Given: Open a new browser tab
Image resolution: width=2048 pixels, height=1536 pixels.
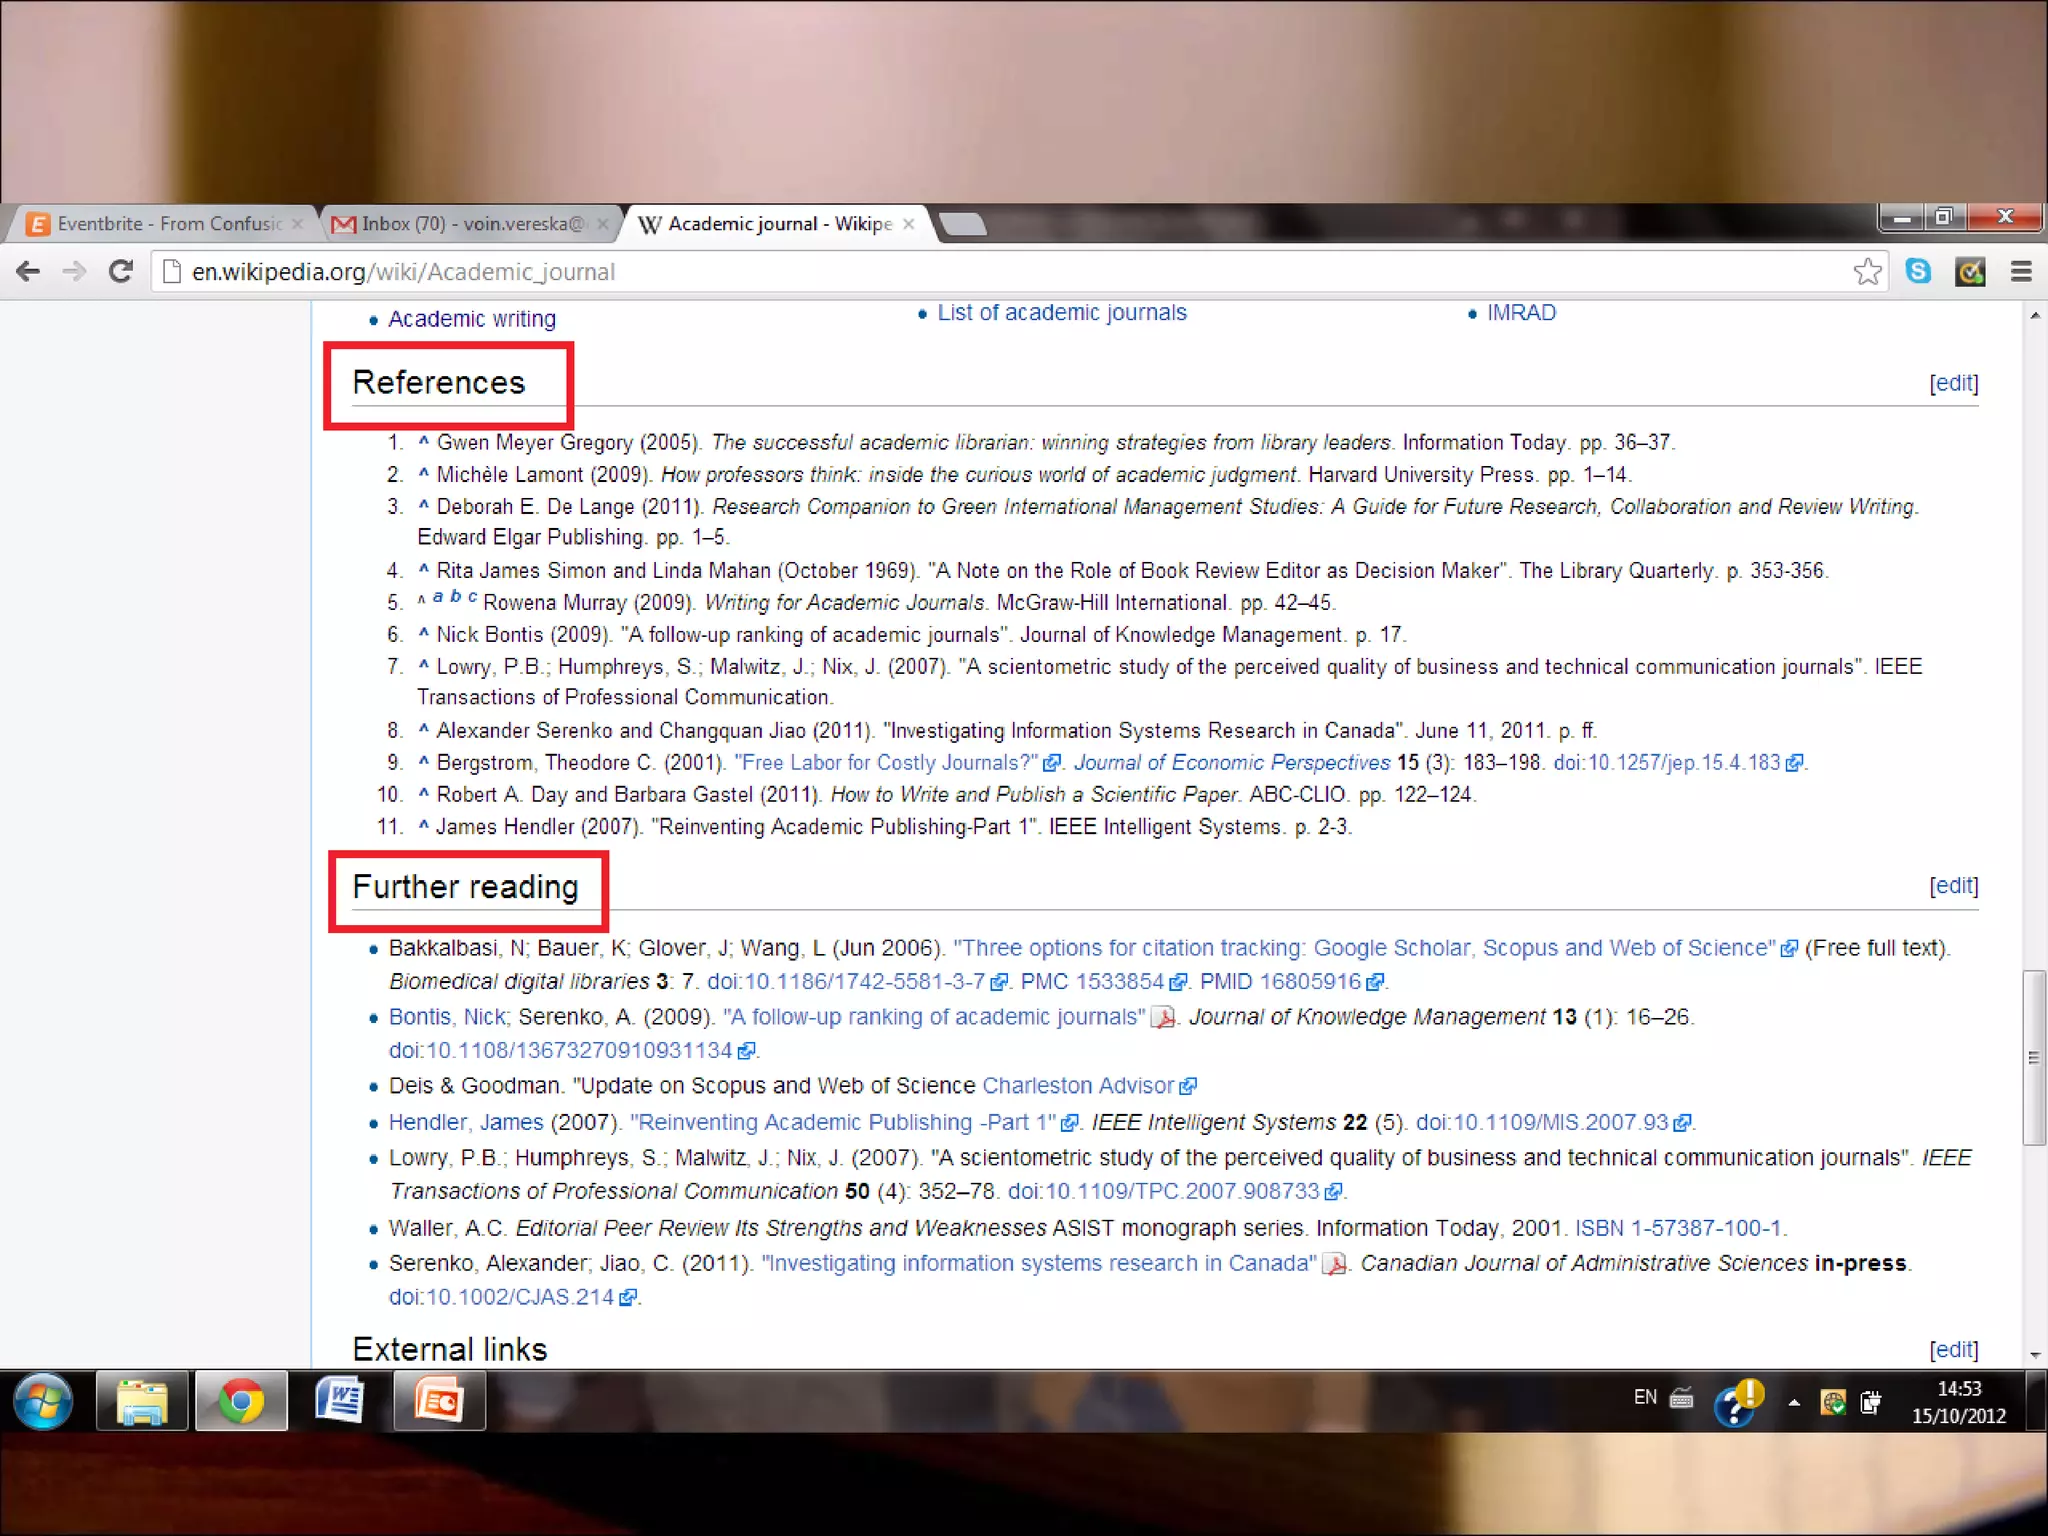Looking at the screenshot, I should point(963,224).
